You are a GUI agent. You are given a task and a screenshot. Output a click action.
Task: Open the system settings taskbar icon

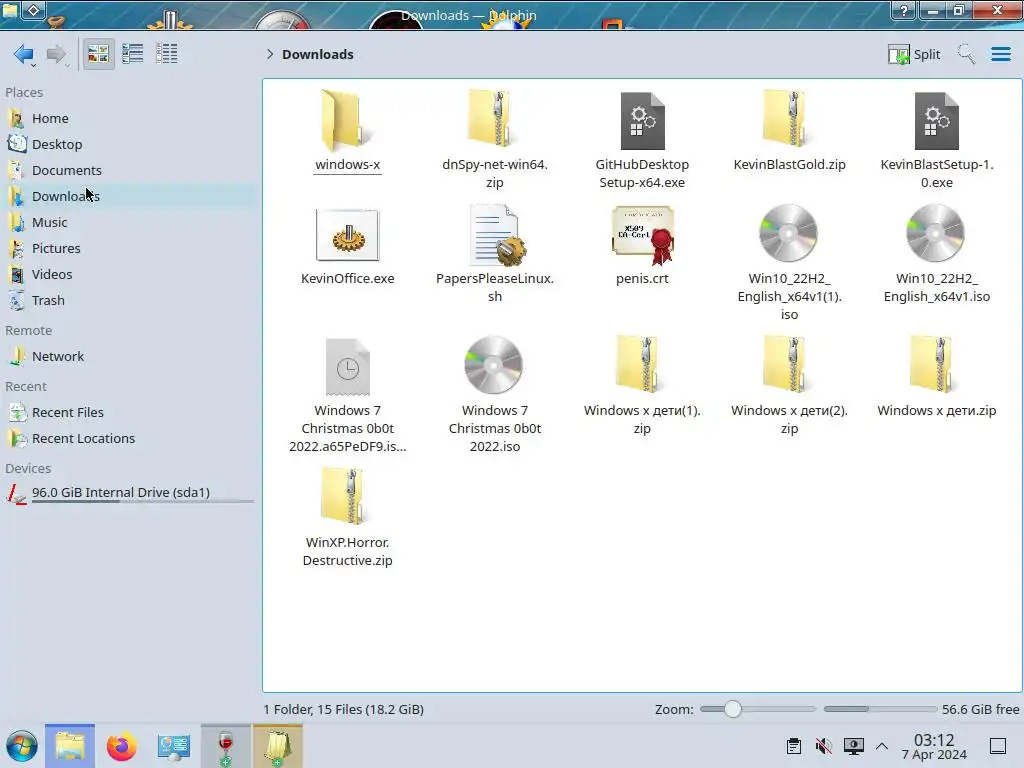174,746
